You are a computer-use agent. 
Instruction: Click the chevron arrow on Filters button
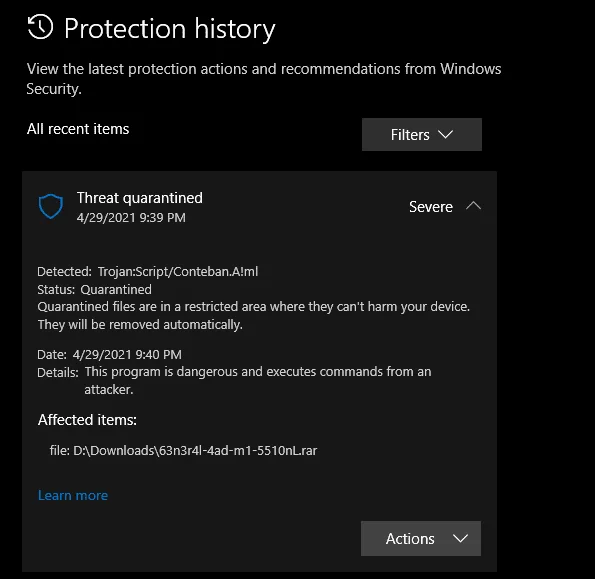(445, 134)
